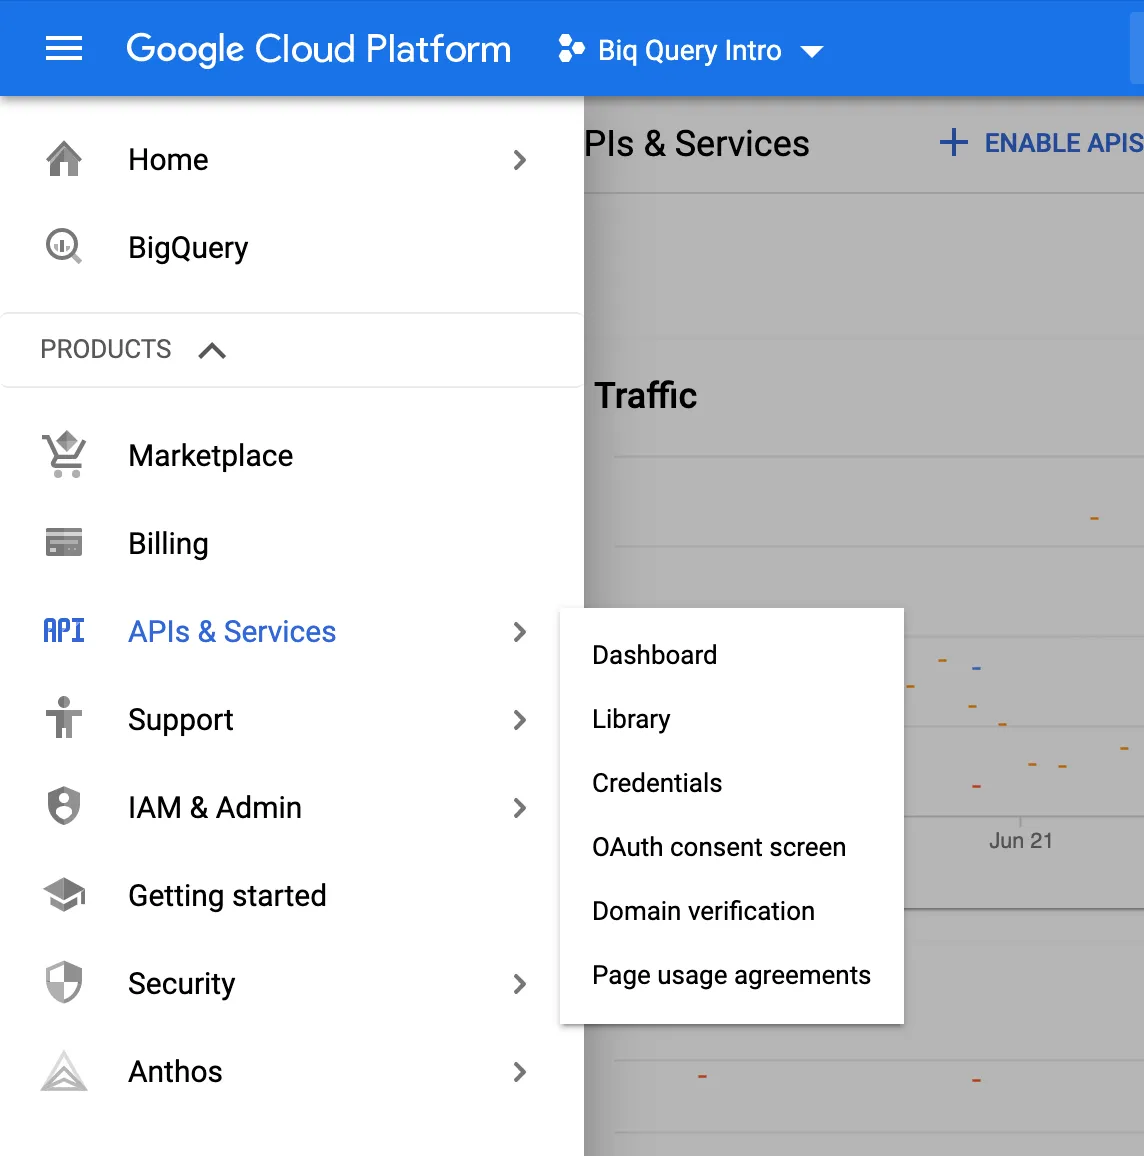Collapse the PRODUCTS section
Screen dimensions: 1144x1156
212,350
